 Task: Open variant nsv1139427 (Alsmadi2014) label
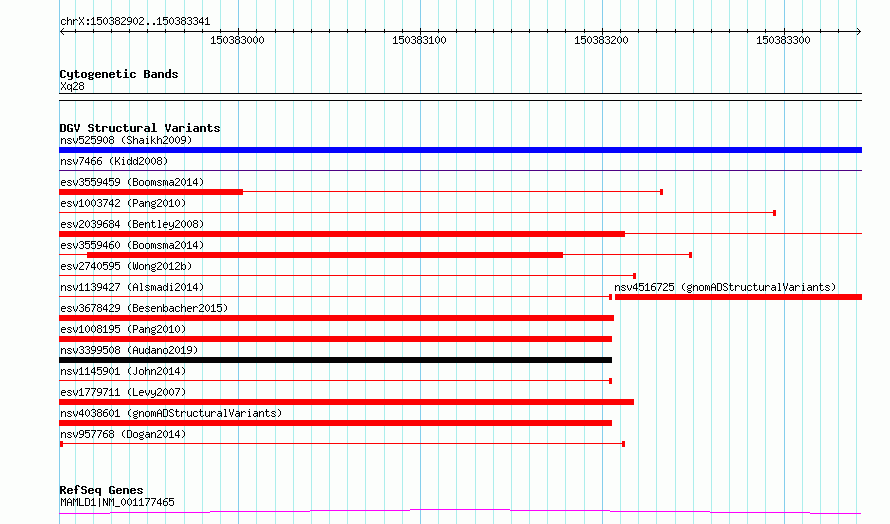[132, 287]
